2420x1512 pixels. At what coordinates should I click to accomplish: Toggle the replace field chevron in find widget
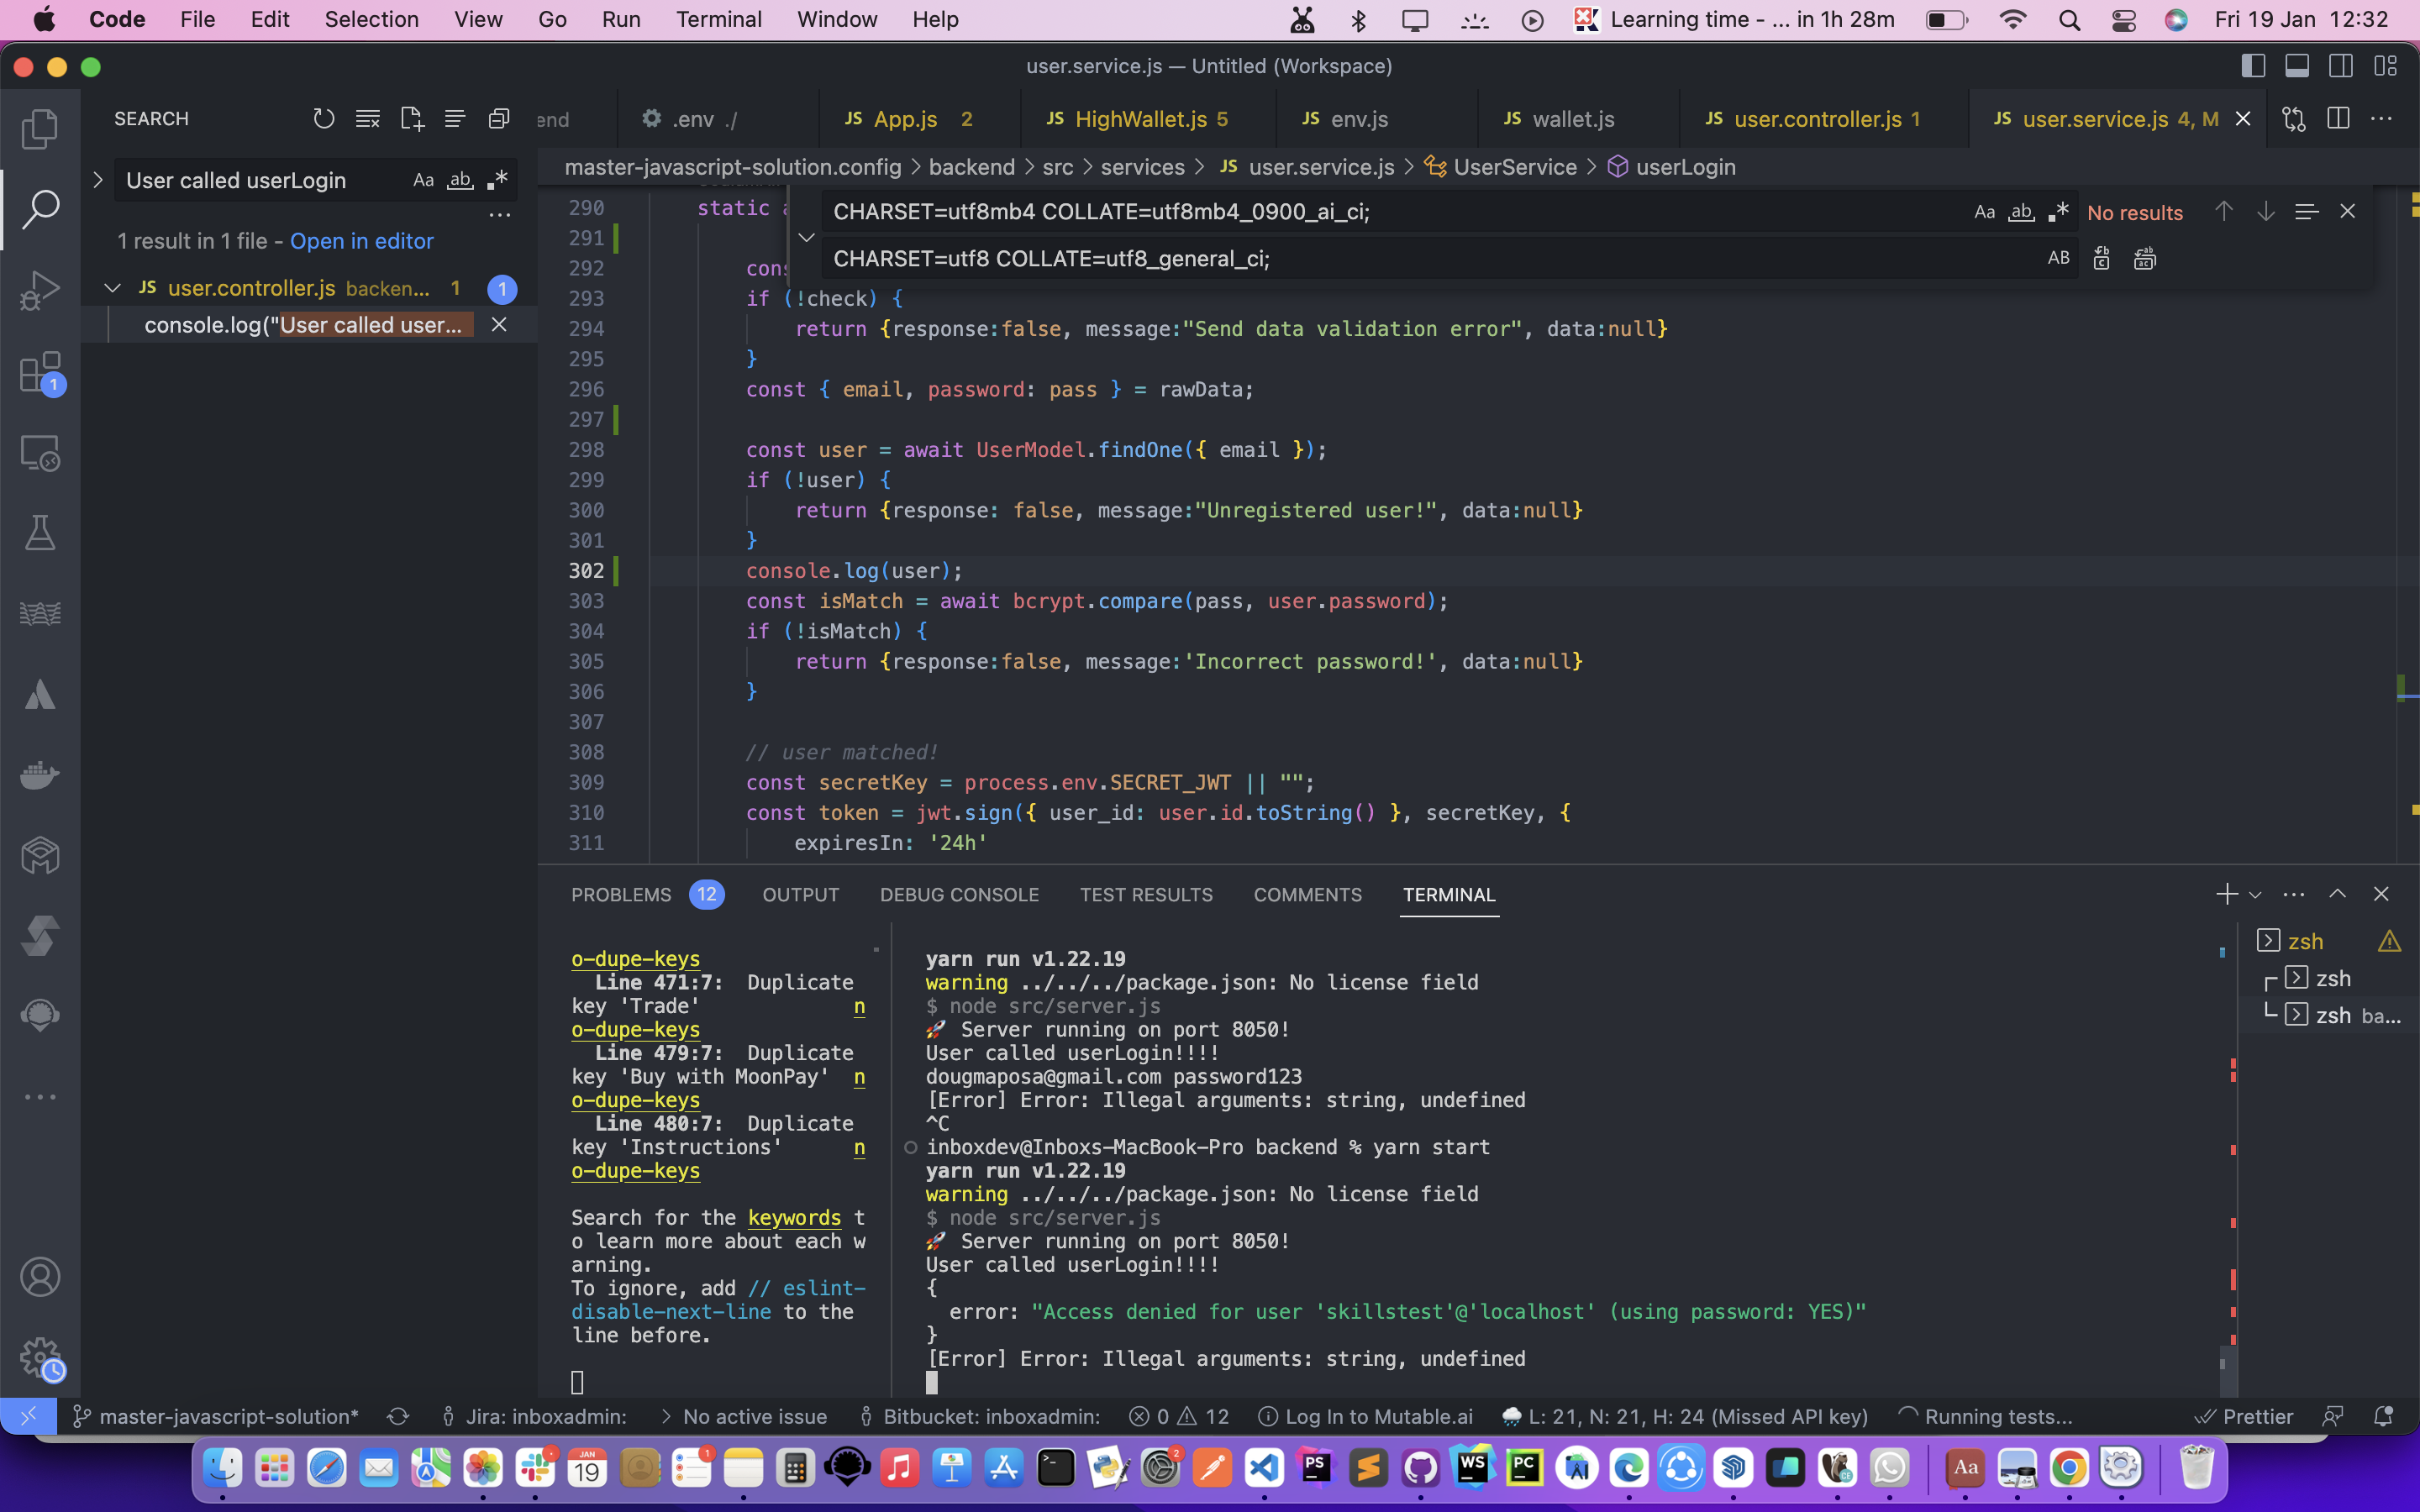(x=806, y=236)
